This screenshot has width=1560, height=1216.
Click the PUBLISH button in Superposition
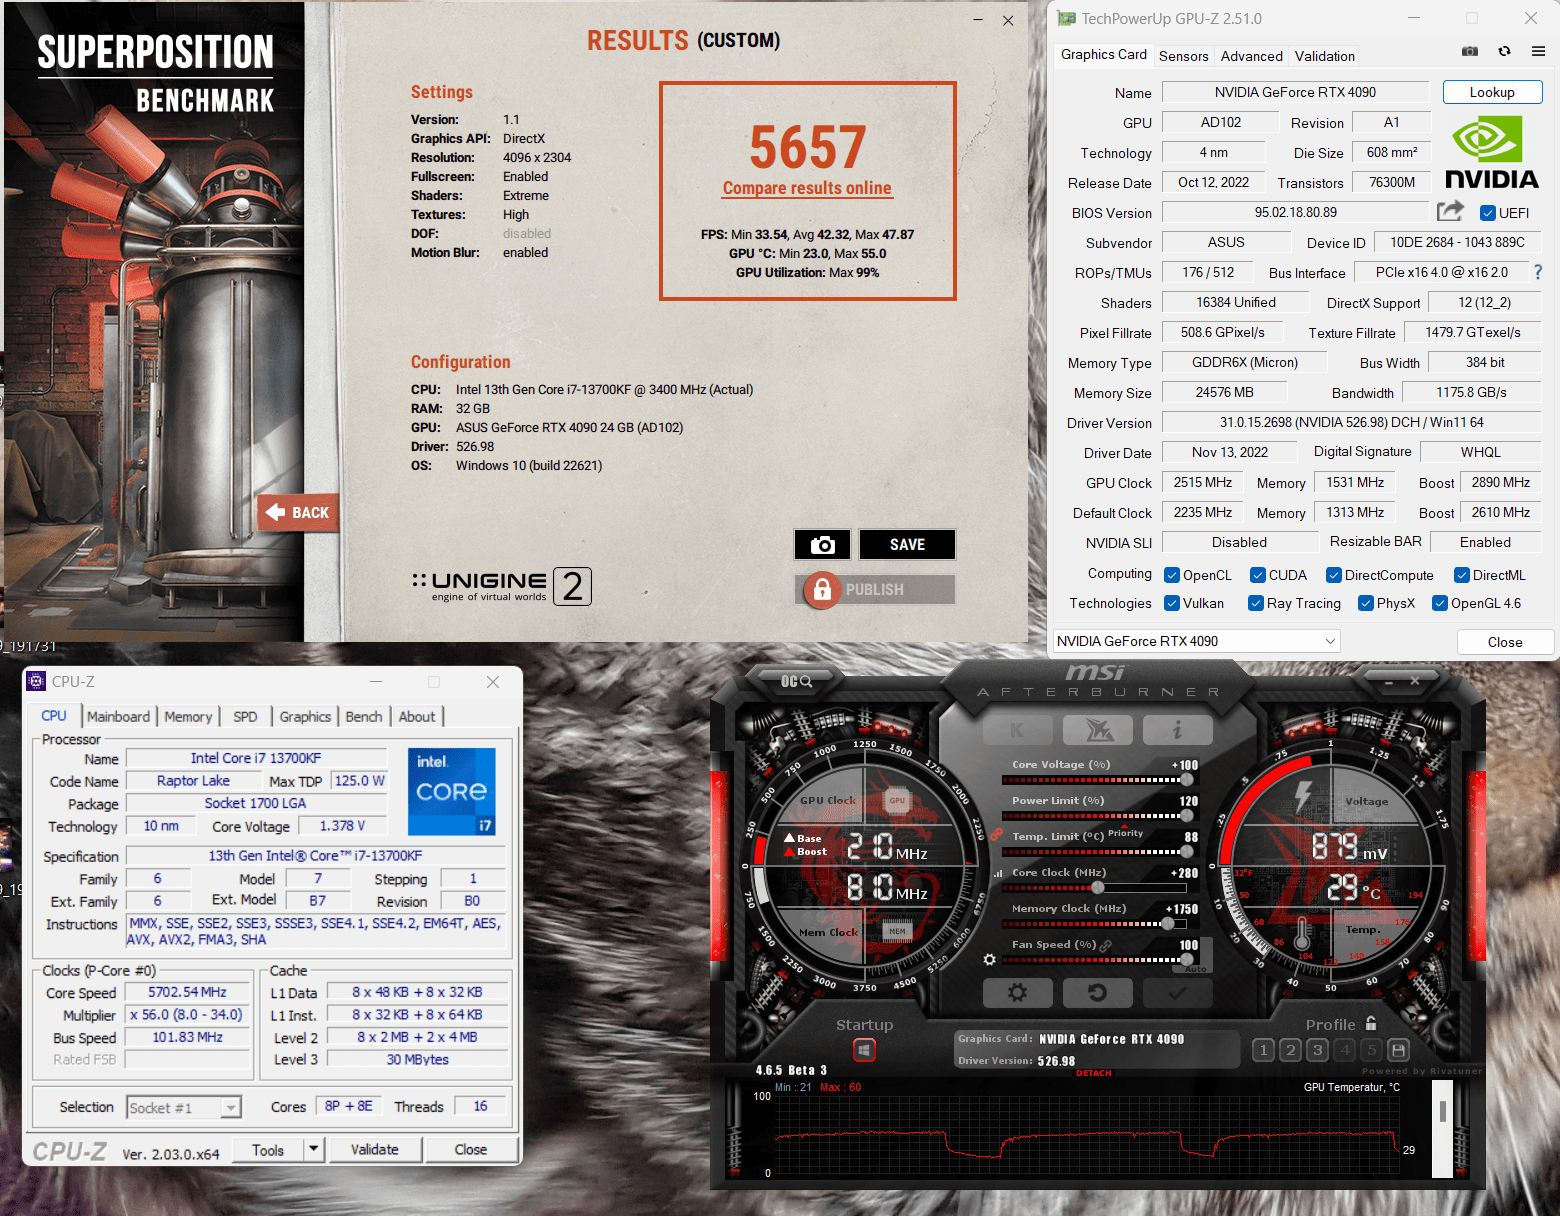(875, 589)
